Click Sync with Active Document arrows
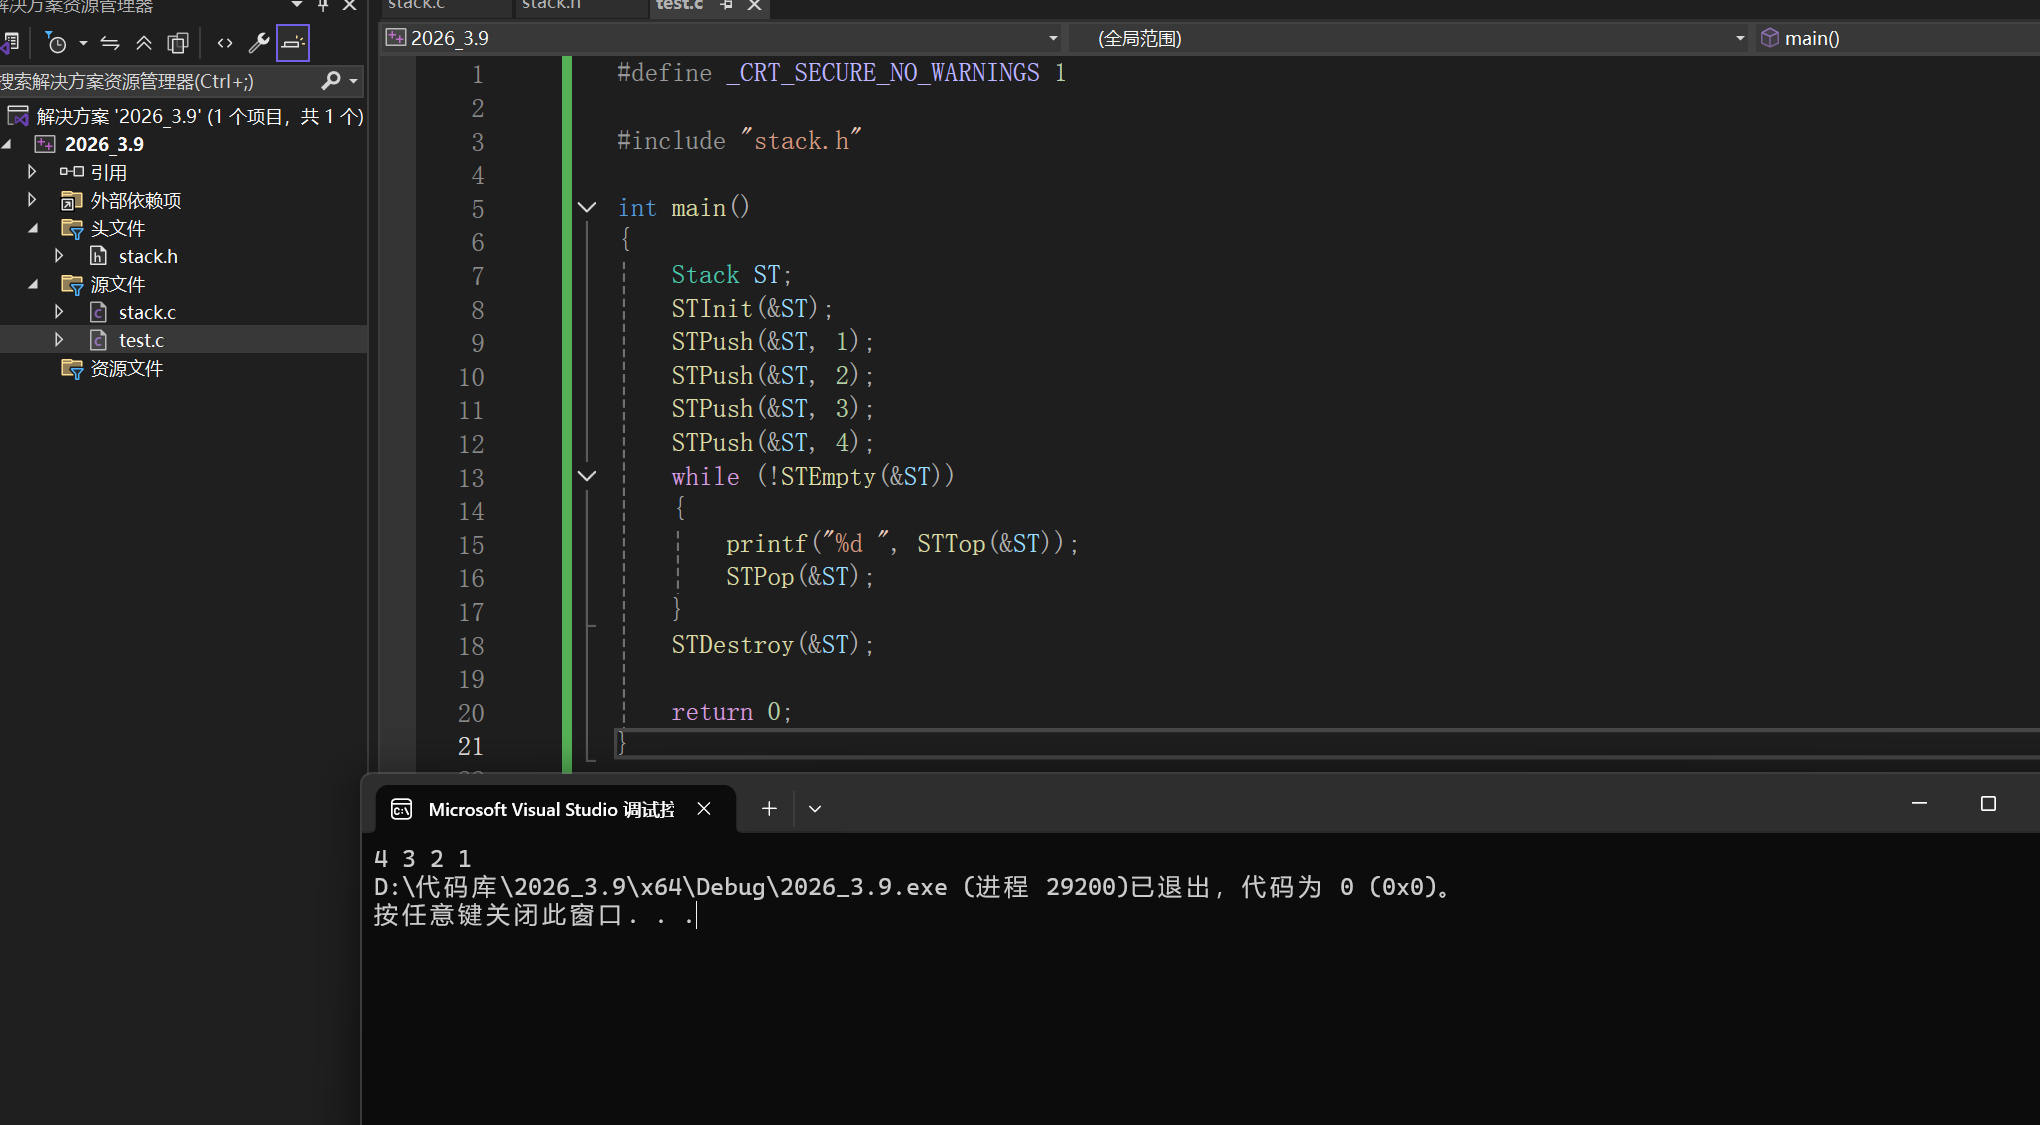Screen dimensions: 2040x1125 point(110,43)
